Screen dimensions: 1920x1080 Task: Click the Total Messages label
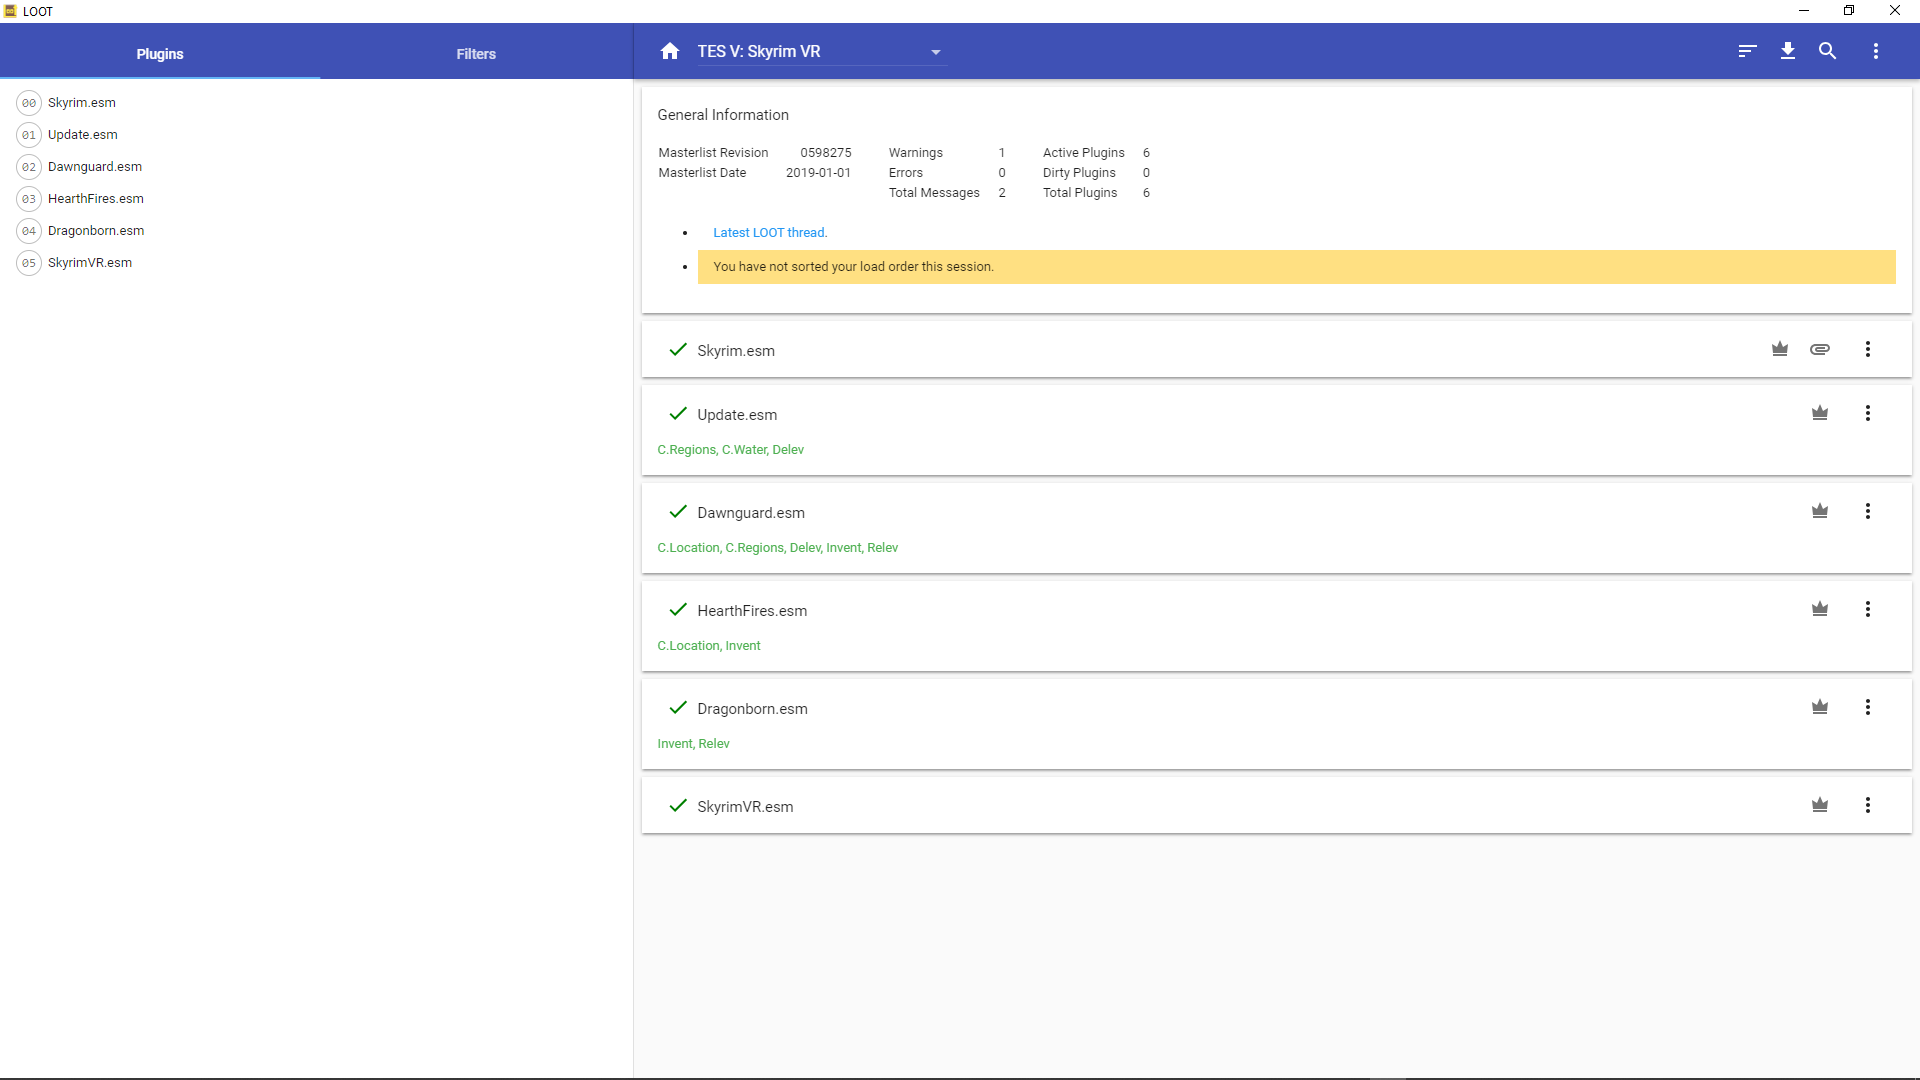(934, 193)
